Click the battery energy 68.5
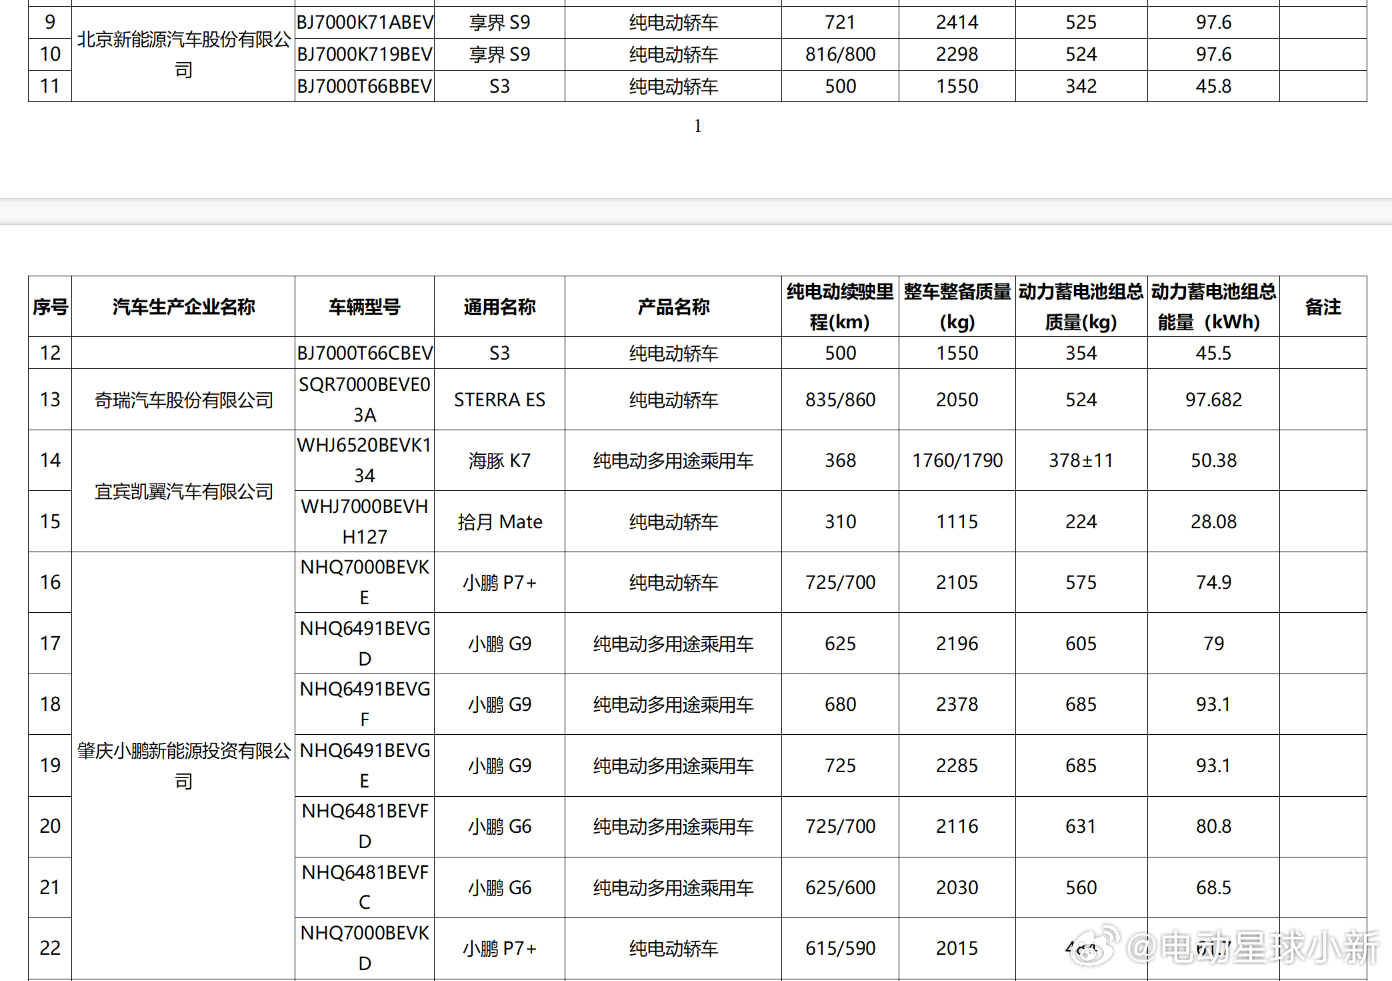Screen dimensions: 1392x981 pos(1213,887)
